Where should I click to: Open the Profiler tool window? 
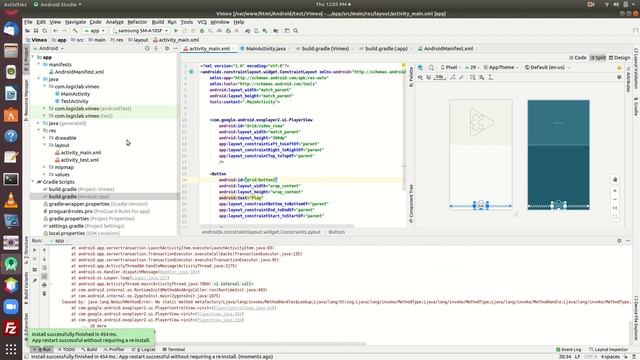click(114, 349)
